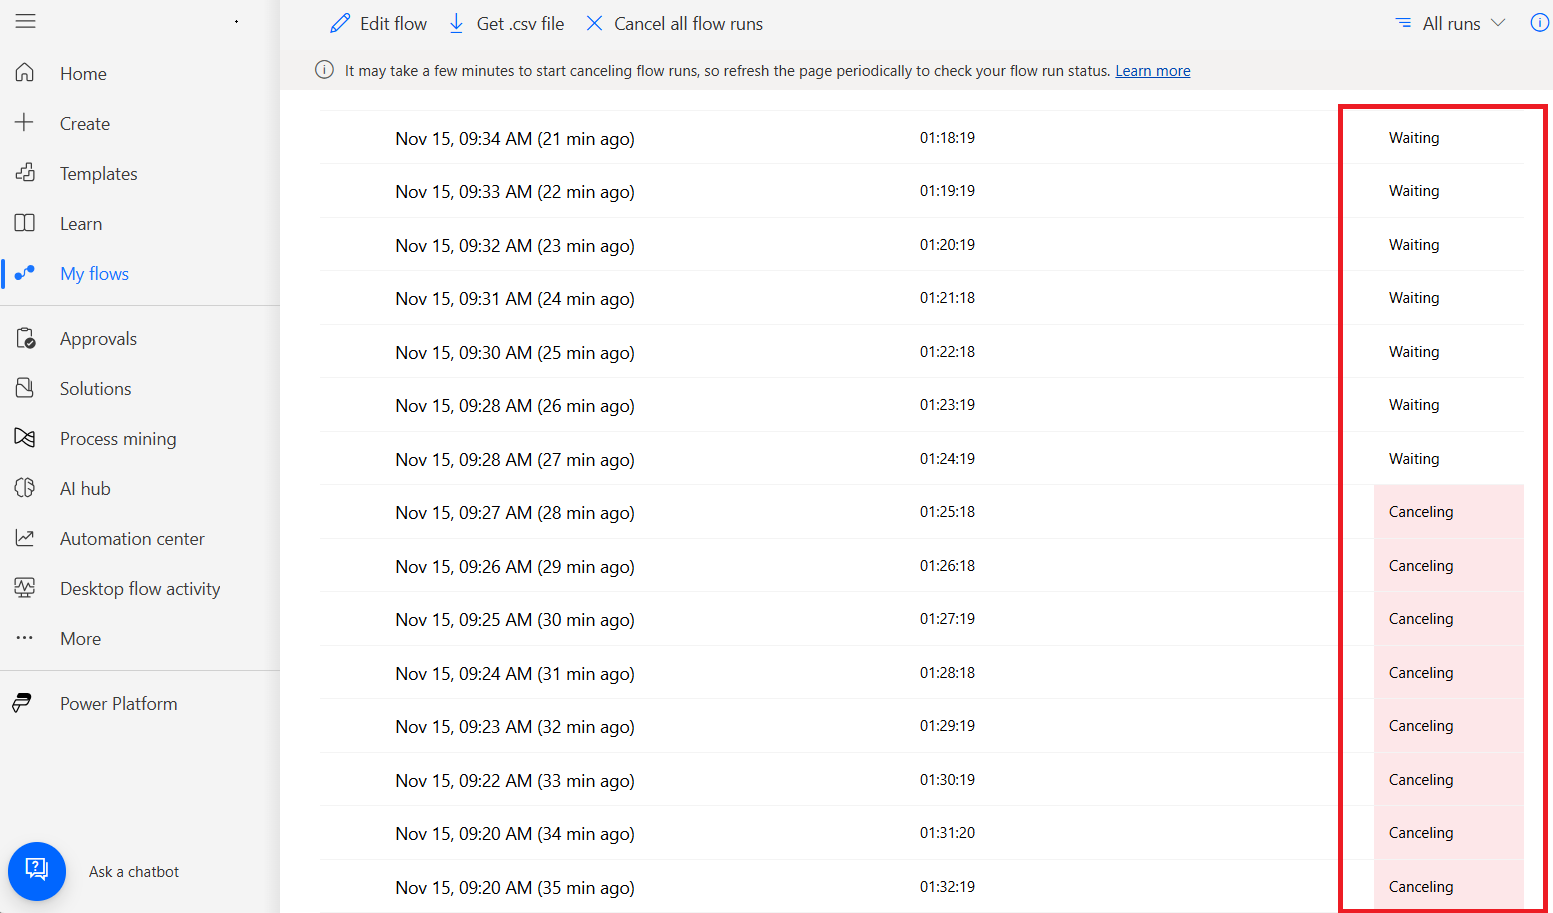1553x913 pixels.
Task: Select My flows in the sidebar
Action: 94,273
